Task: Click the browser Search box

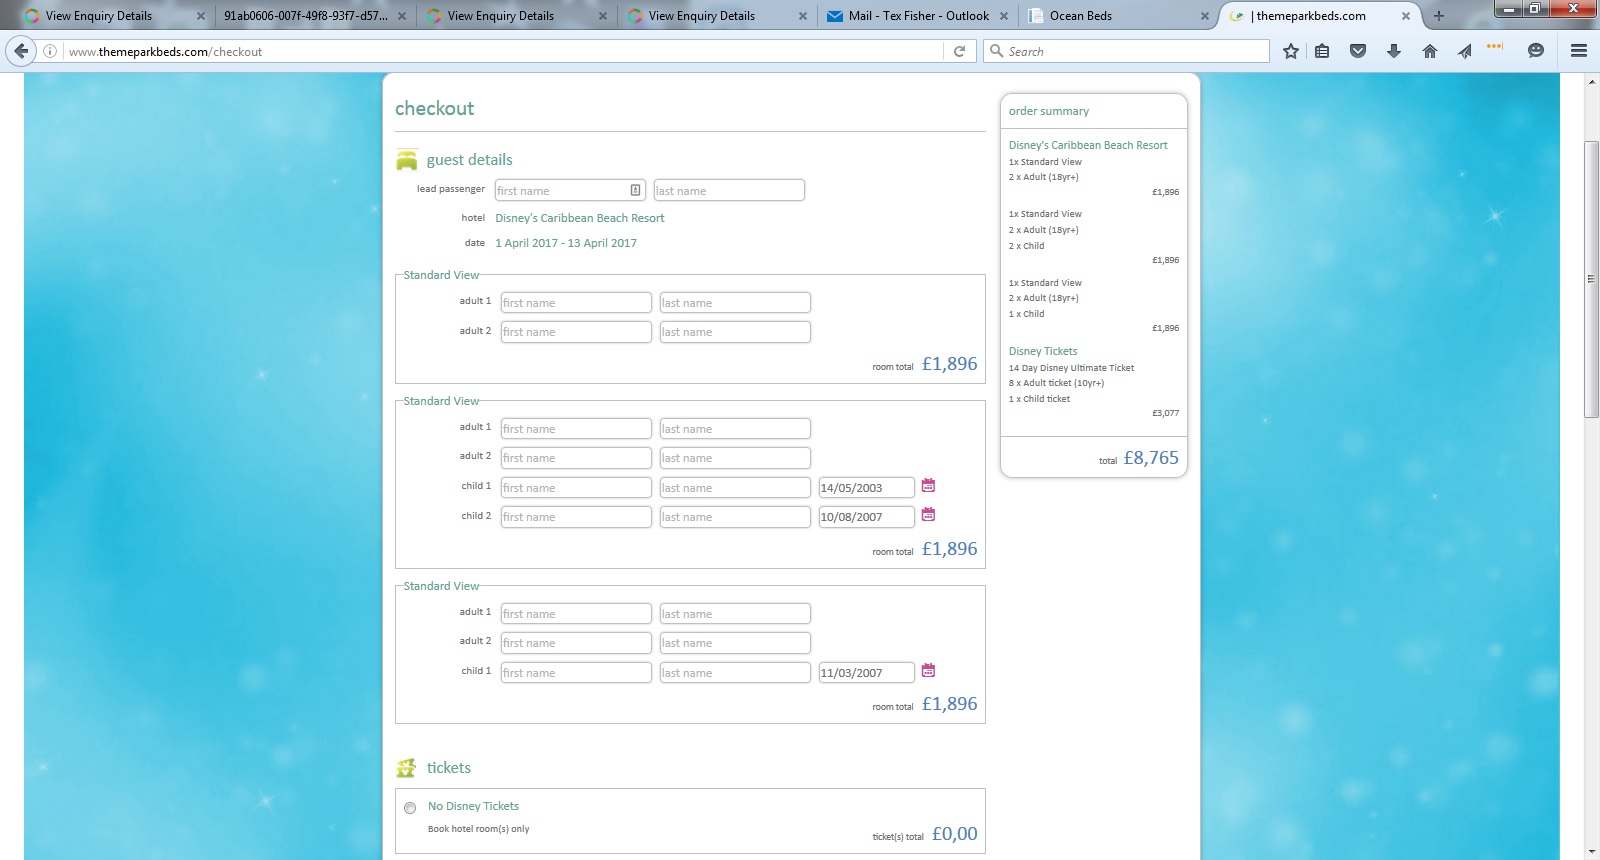Action: point(1127,51)
